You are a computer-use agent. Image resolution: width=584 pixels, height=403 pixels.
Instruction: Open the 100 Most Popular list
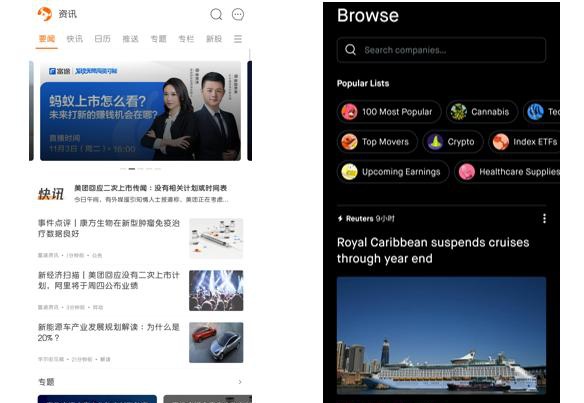click(x=389, y=112)
